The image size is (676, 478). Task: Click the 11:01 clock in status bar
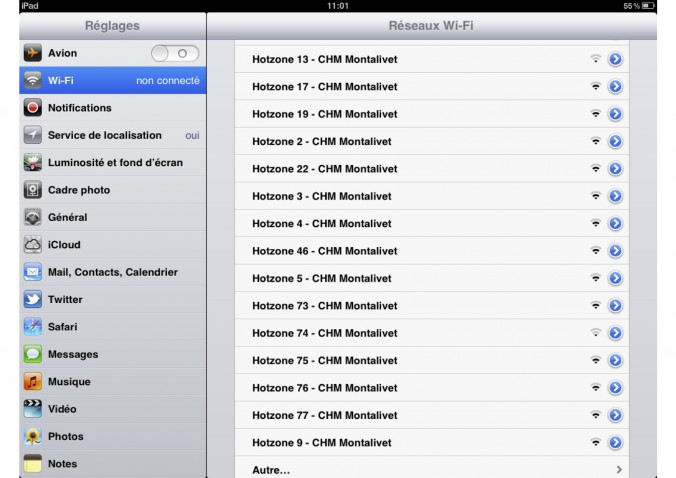pos(338,6)
